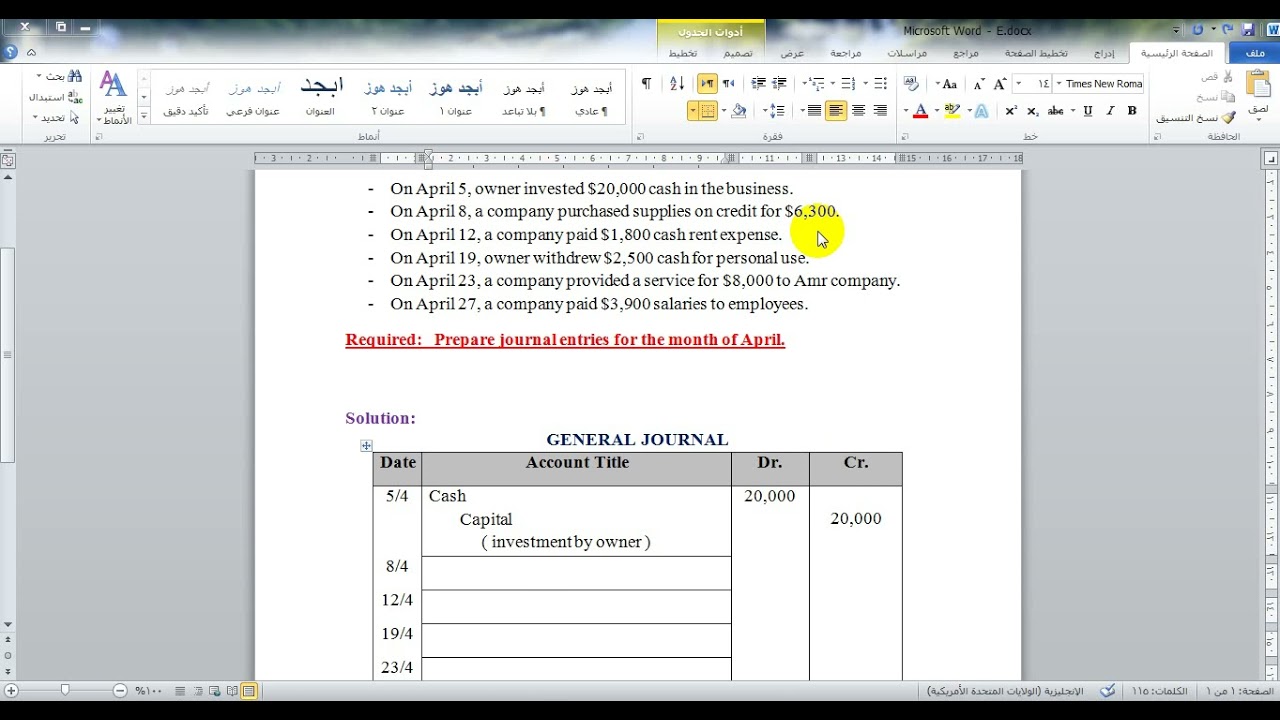Screen dimensions: 1280x720
Task: Open the font name Times New Roman dropdown
Action: (x=1059, y=84)
